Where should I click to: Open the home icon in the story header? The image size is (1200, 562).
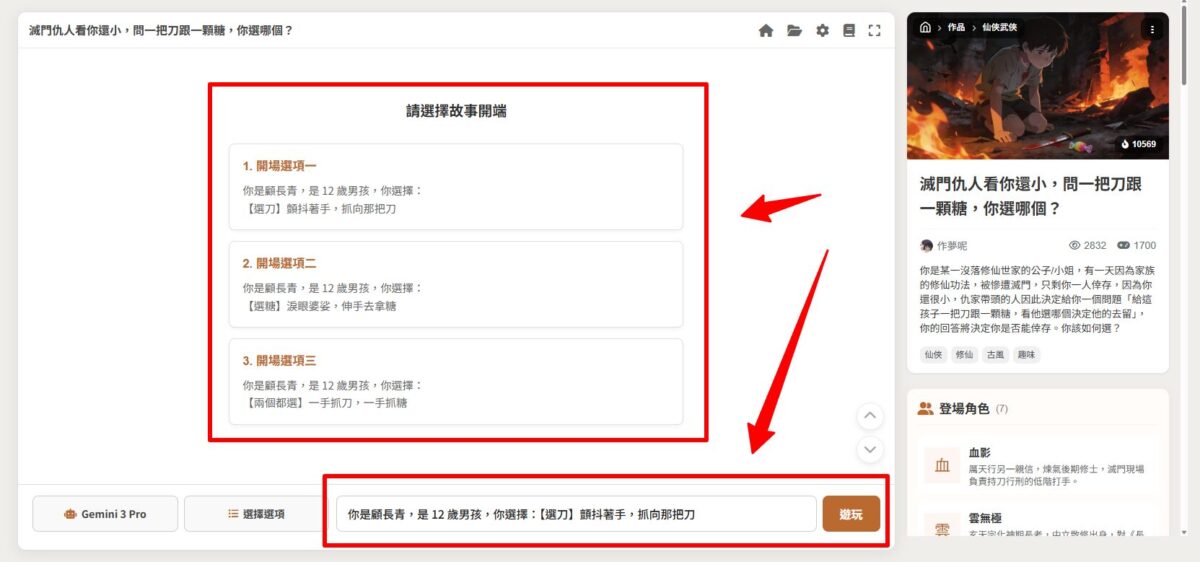point(766,31)
